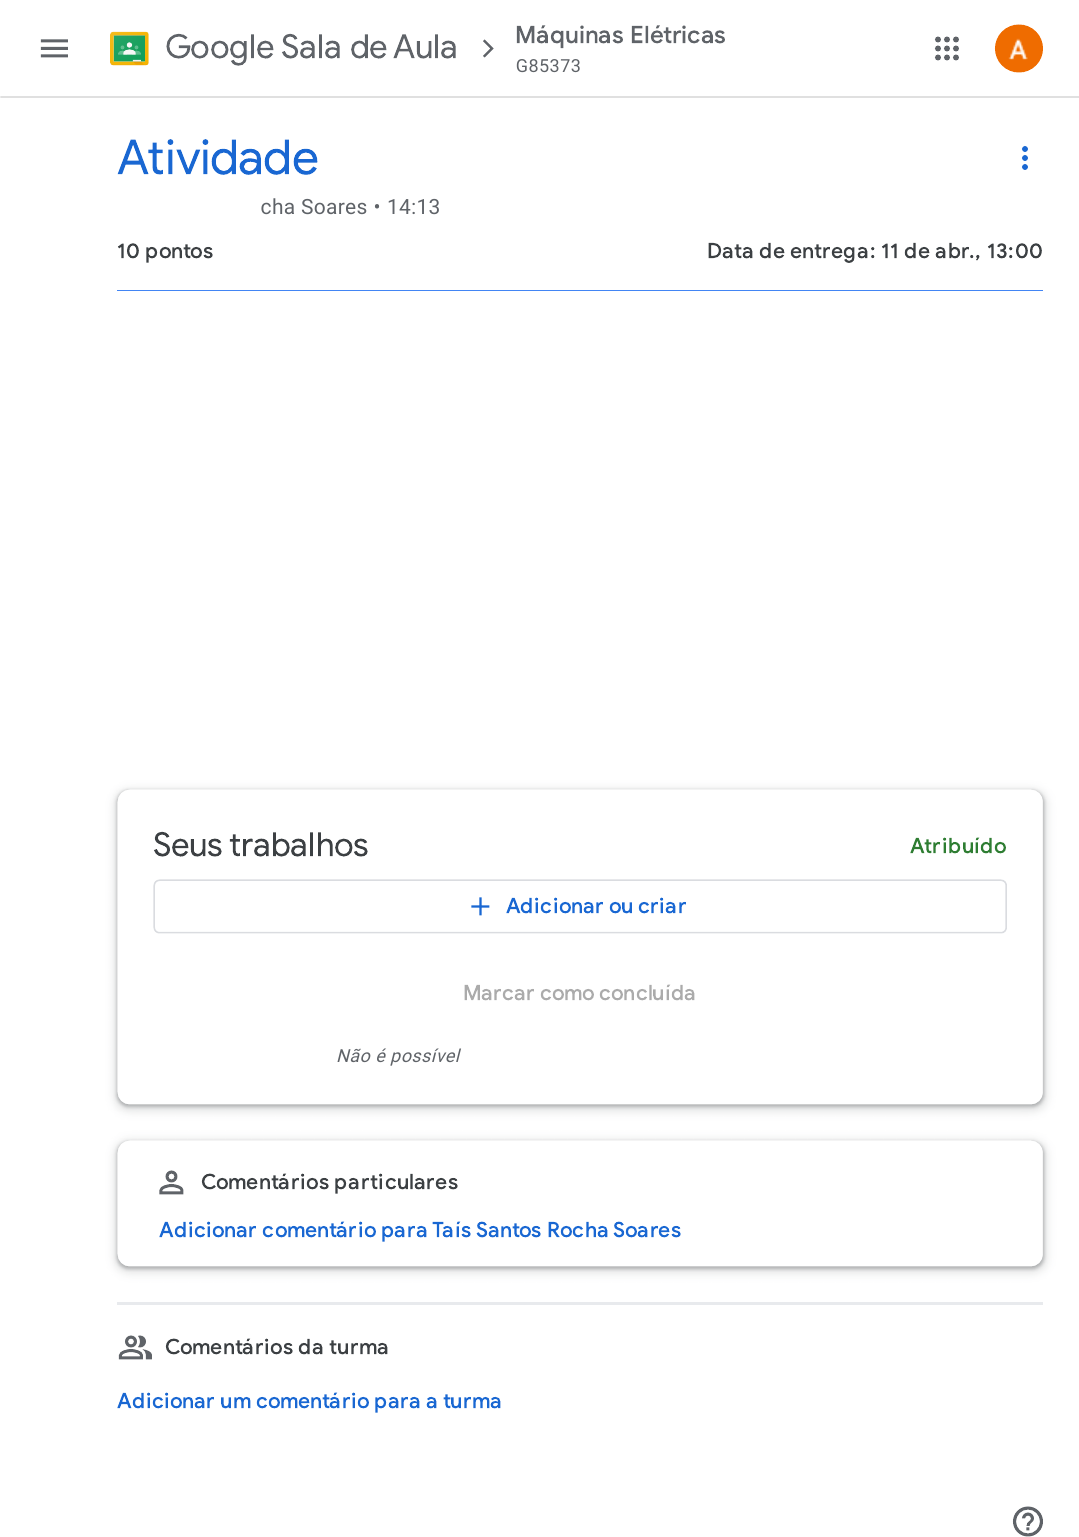Add a private comment for Tais Santos
This screenshot has width=1079, height=1537.
[420, 1230]
